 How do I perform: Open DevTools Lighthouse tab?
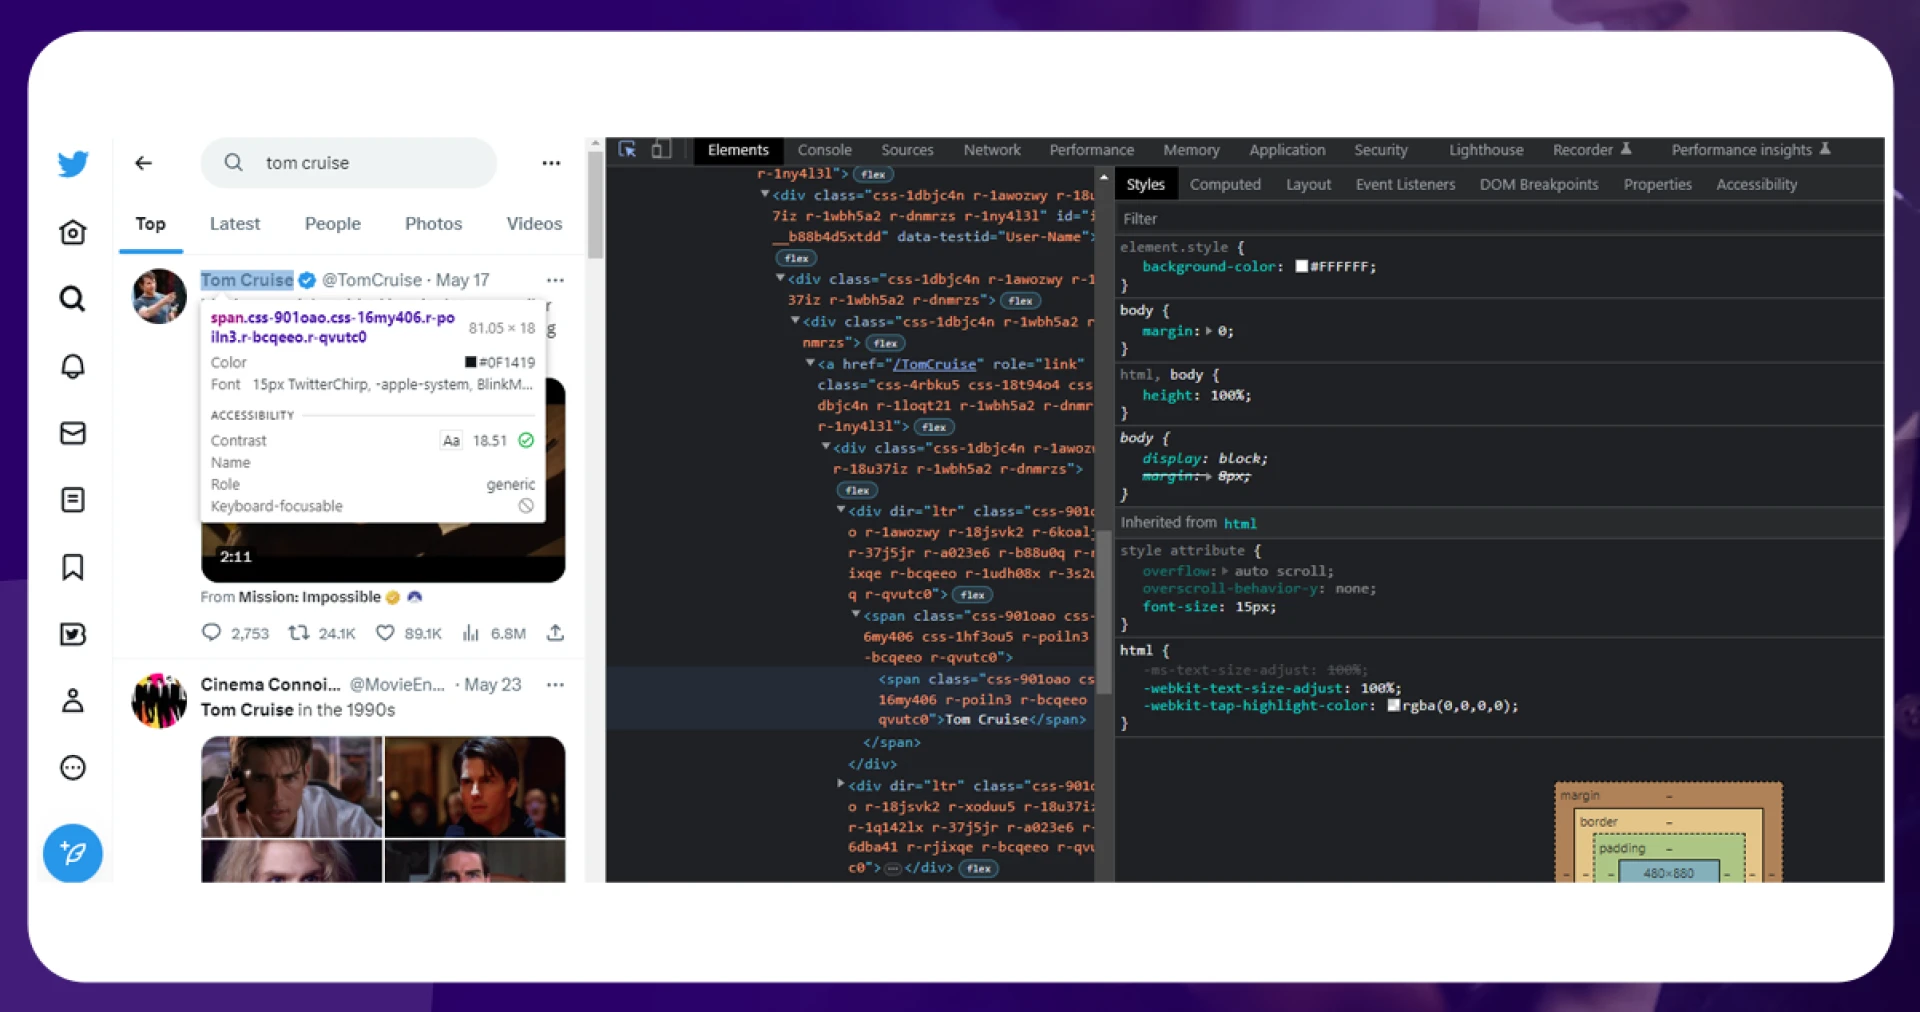pyautogui.click(x=1486, y=150)
